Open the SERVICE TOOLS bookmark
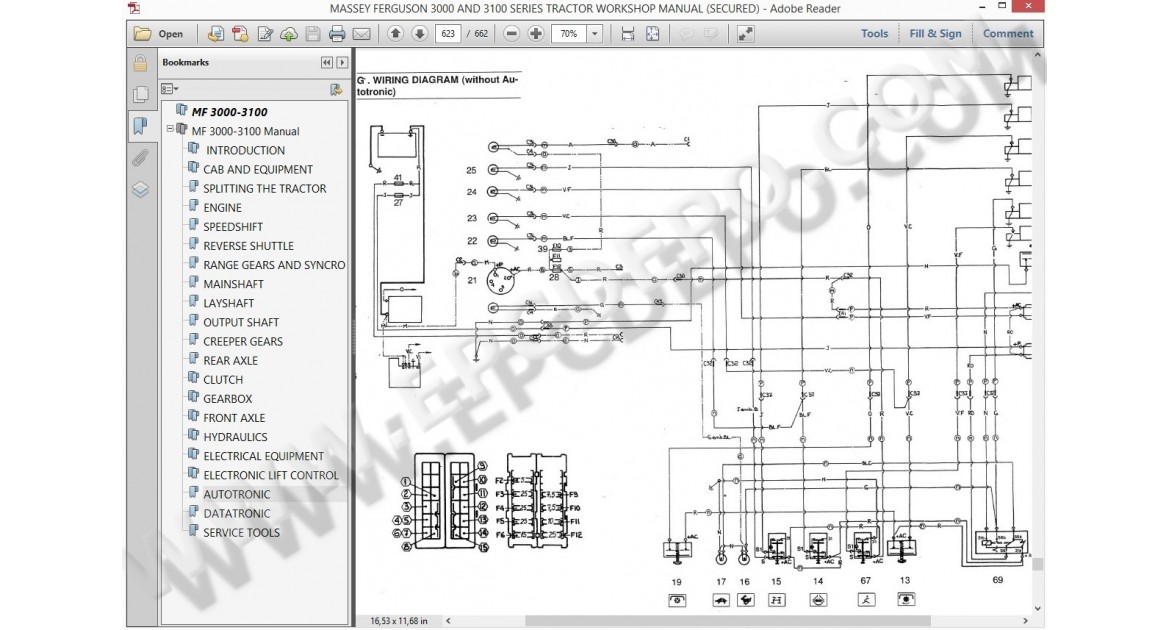1170x630 pixels. [241, 533]
